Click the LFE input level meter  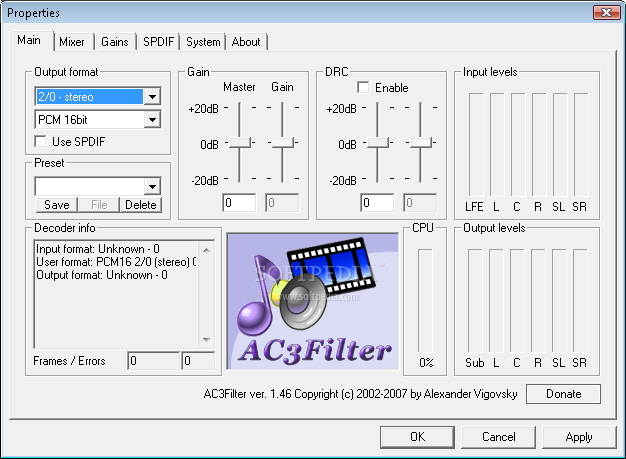pyautogui.click(x=476, y=145)
